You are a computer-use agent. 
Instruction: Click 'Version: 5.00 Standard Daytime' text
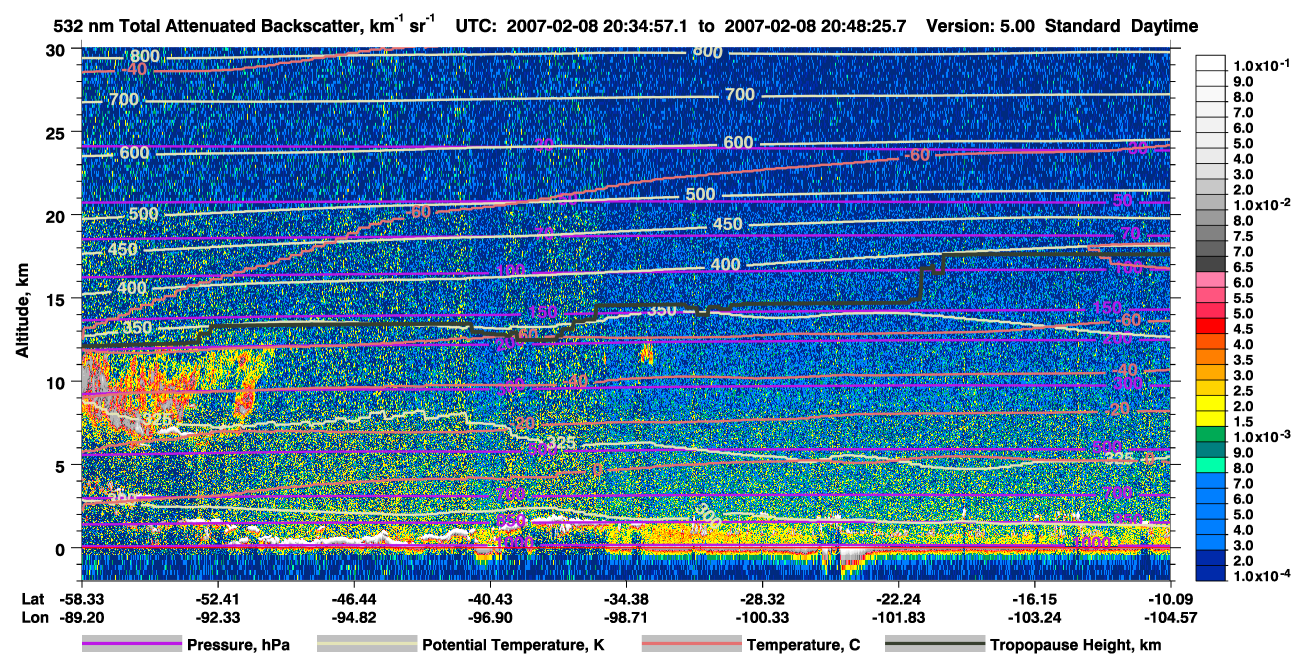coord(1062,26)
